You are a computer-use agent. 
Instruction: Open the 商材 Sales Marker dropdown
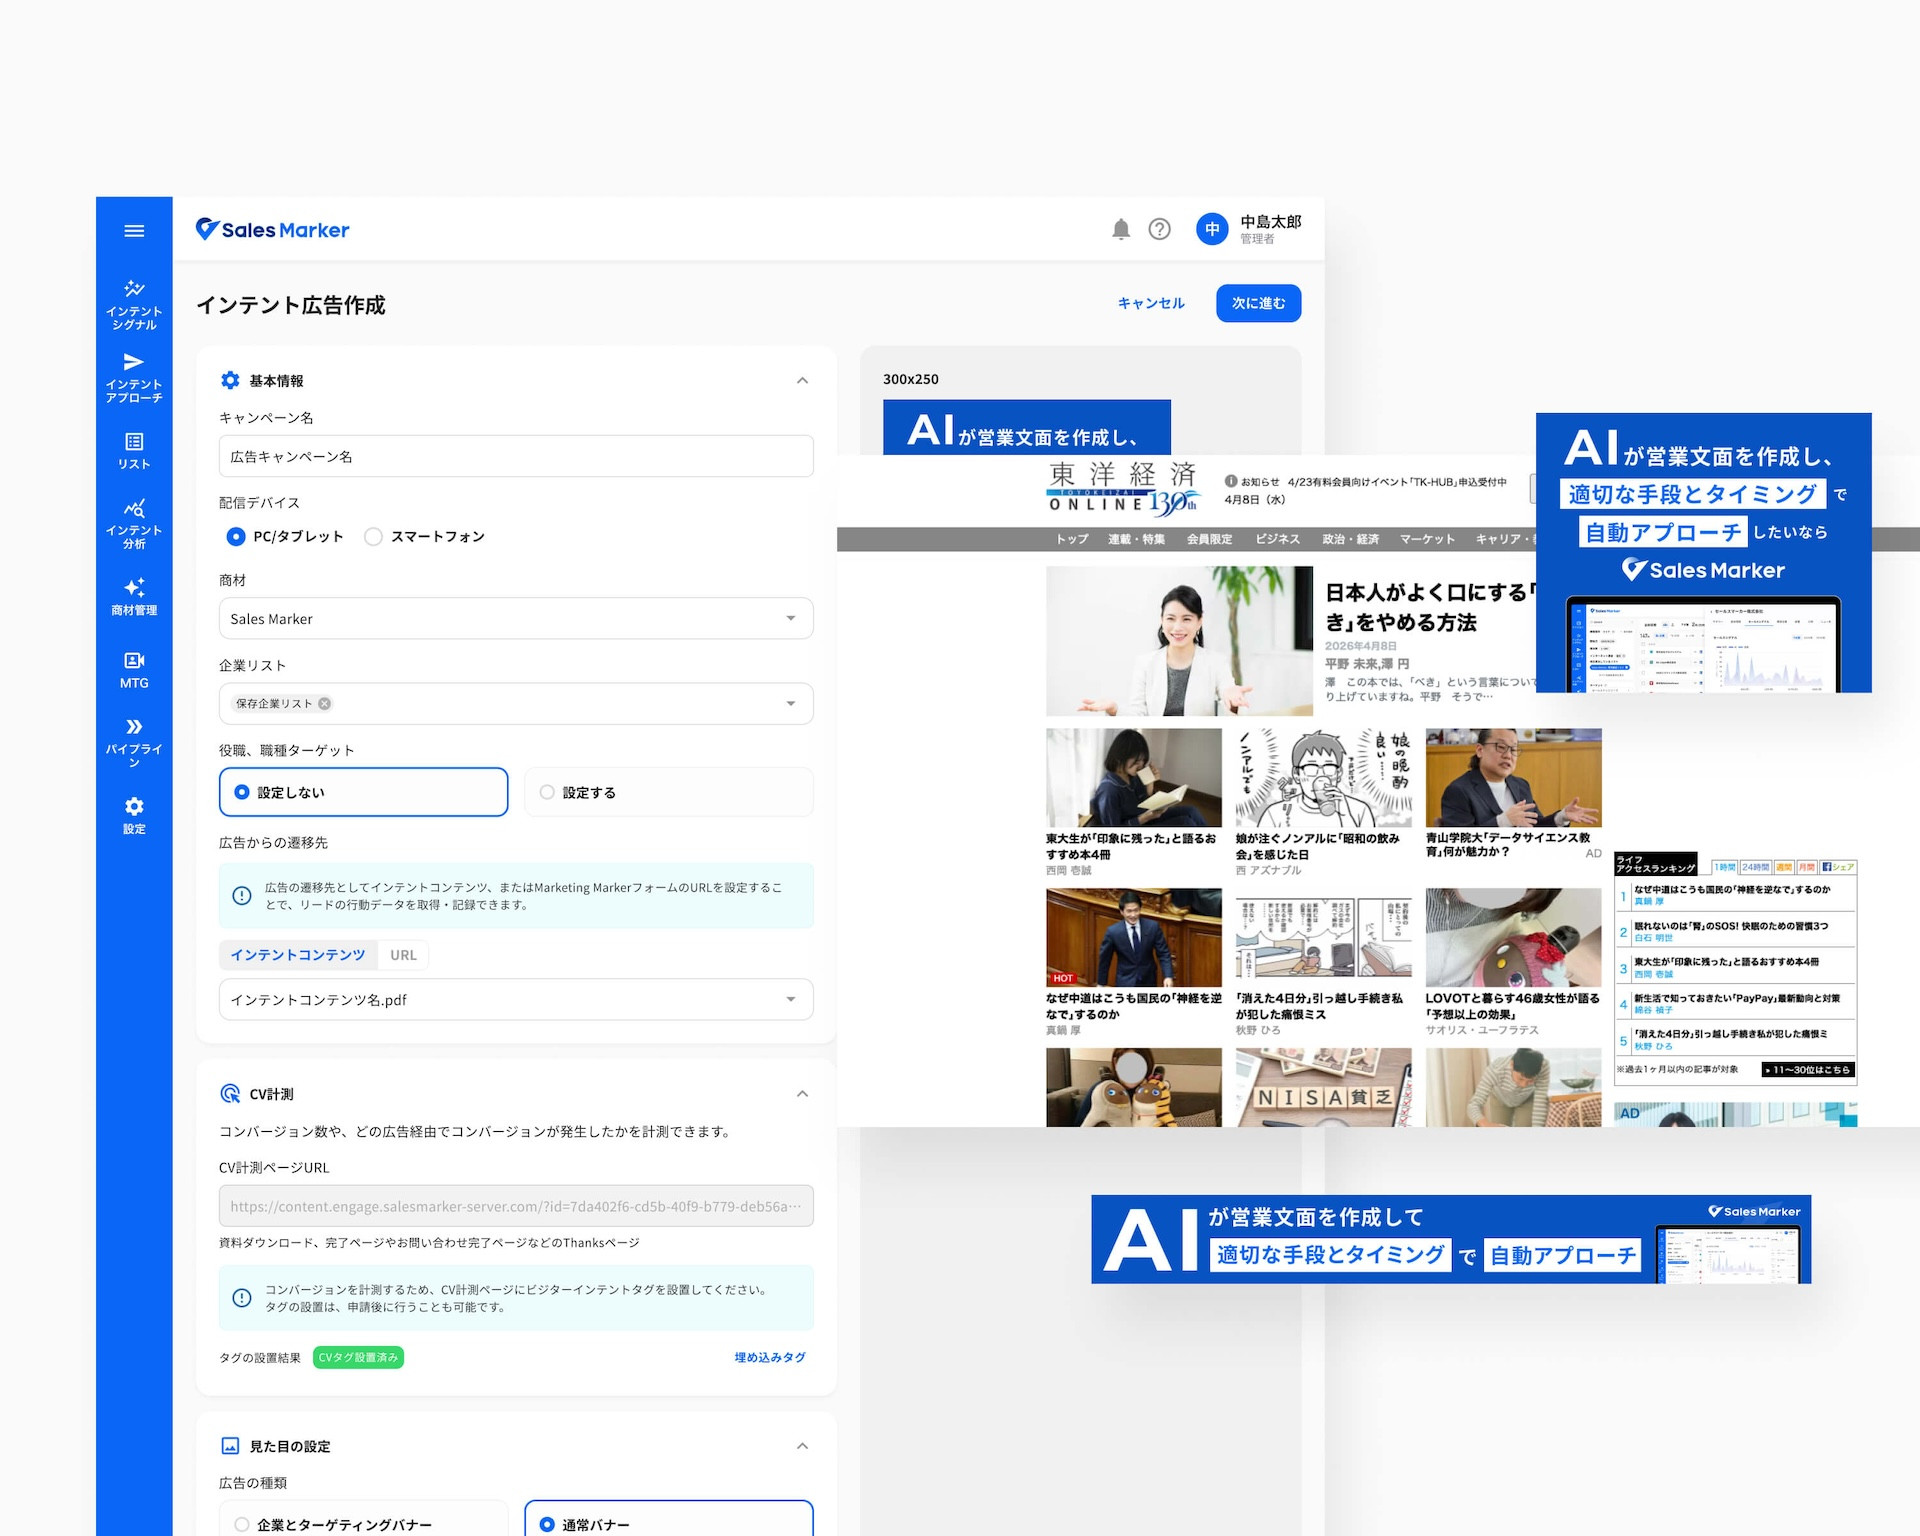coord(516,619)
